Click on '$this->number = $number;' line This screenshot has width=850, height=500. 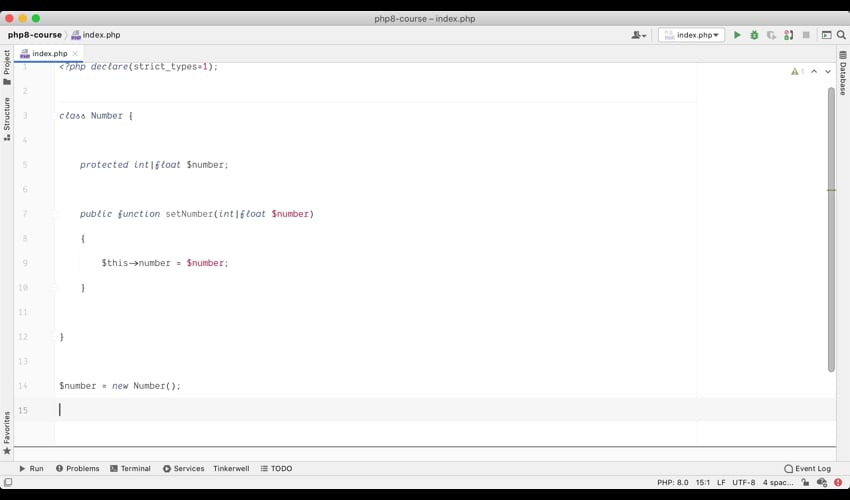point(165,263)
